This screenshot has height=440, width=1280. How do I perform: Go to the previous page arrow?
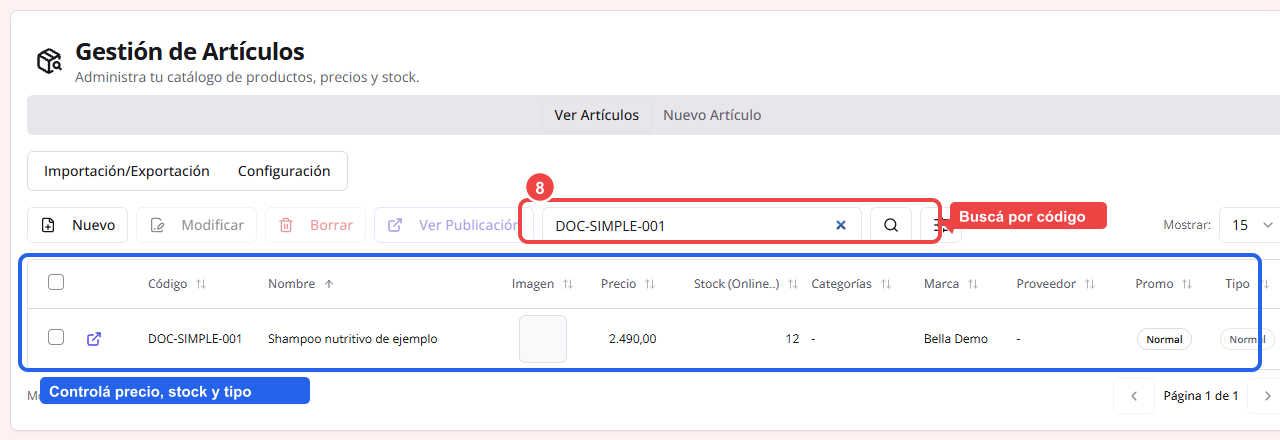point(1134,396)
